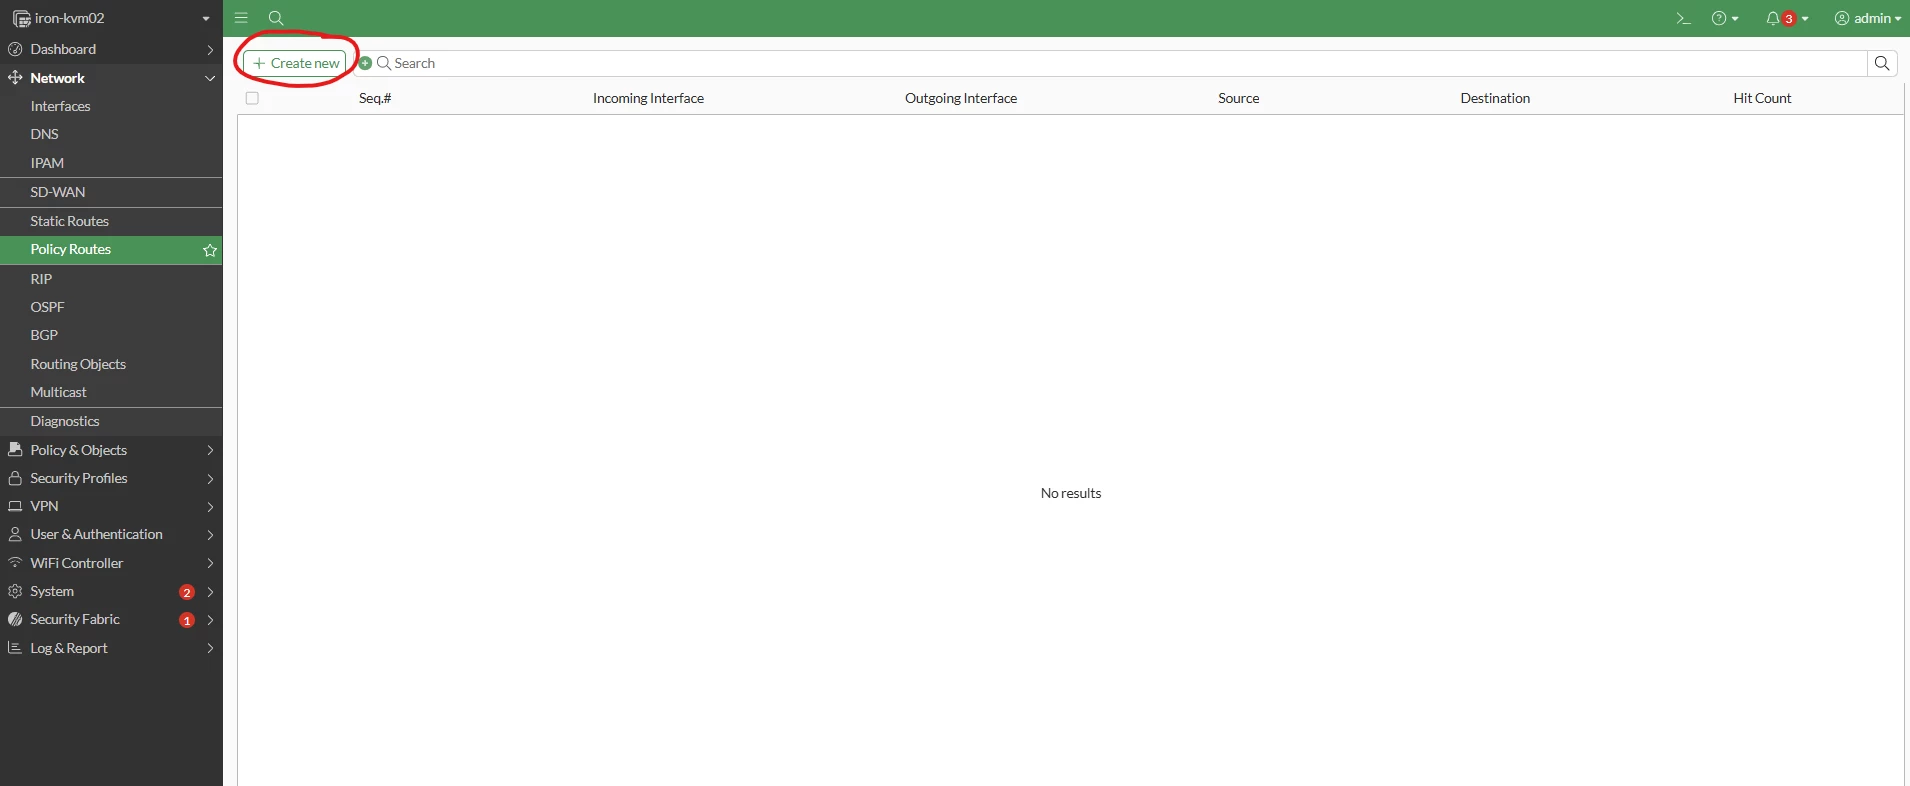Click the Dashboard gauge icon
Screen dimensions: 1910x786
pyautogui.click(x=15, y=49)
